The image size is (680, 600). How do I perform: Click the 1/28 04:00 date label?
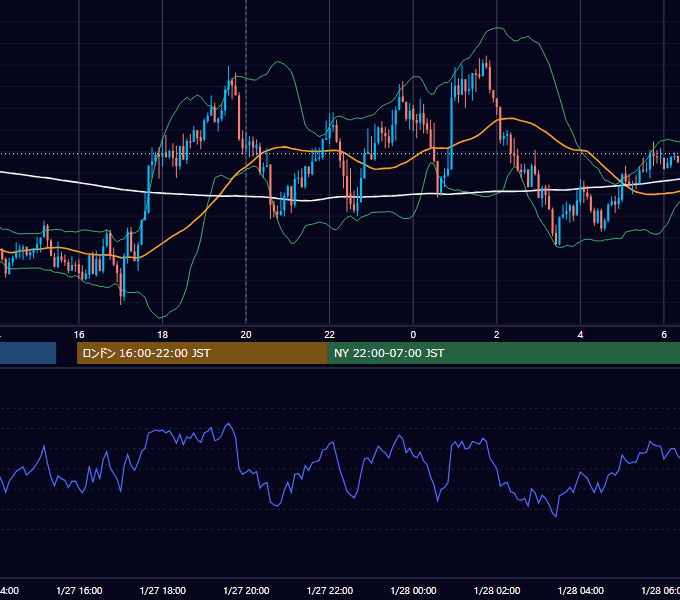(x=580, y=590)
